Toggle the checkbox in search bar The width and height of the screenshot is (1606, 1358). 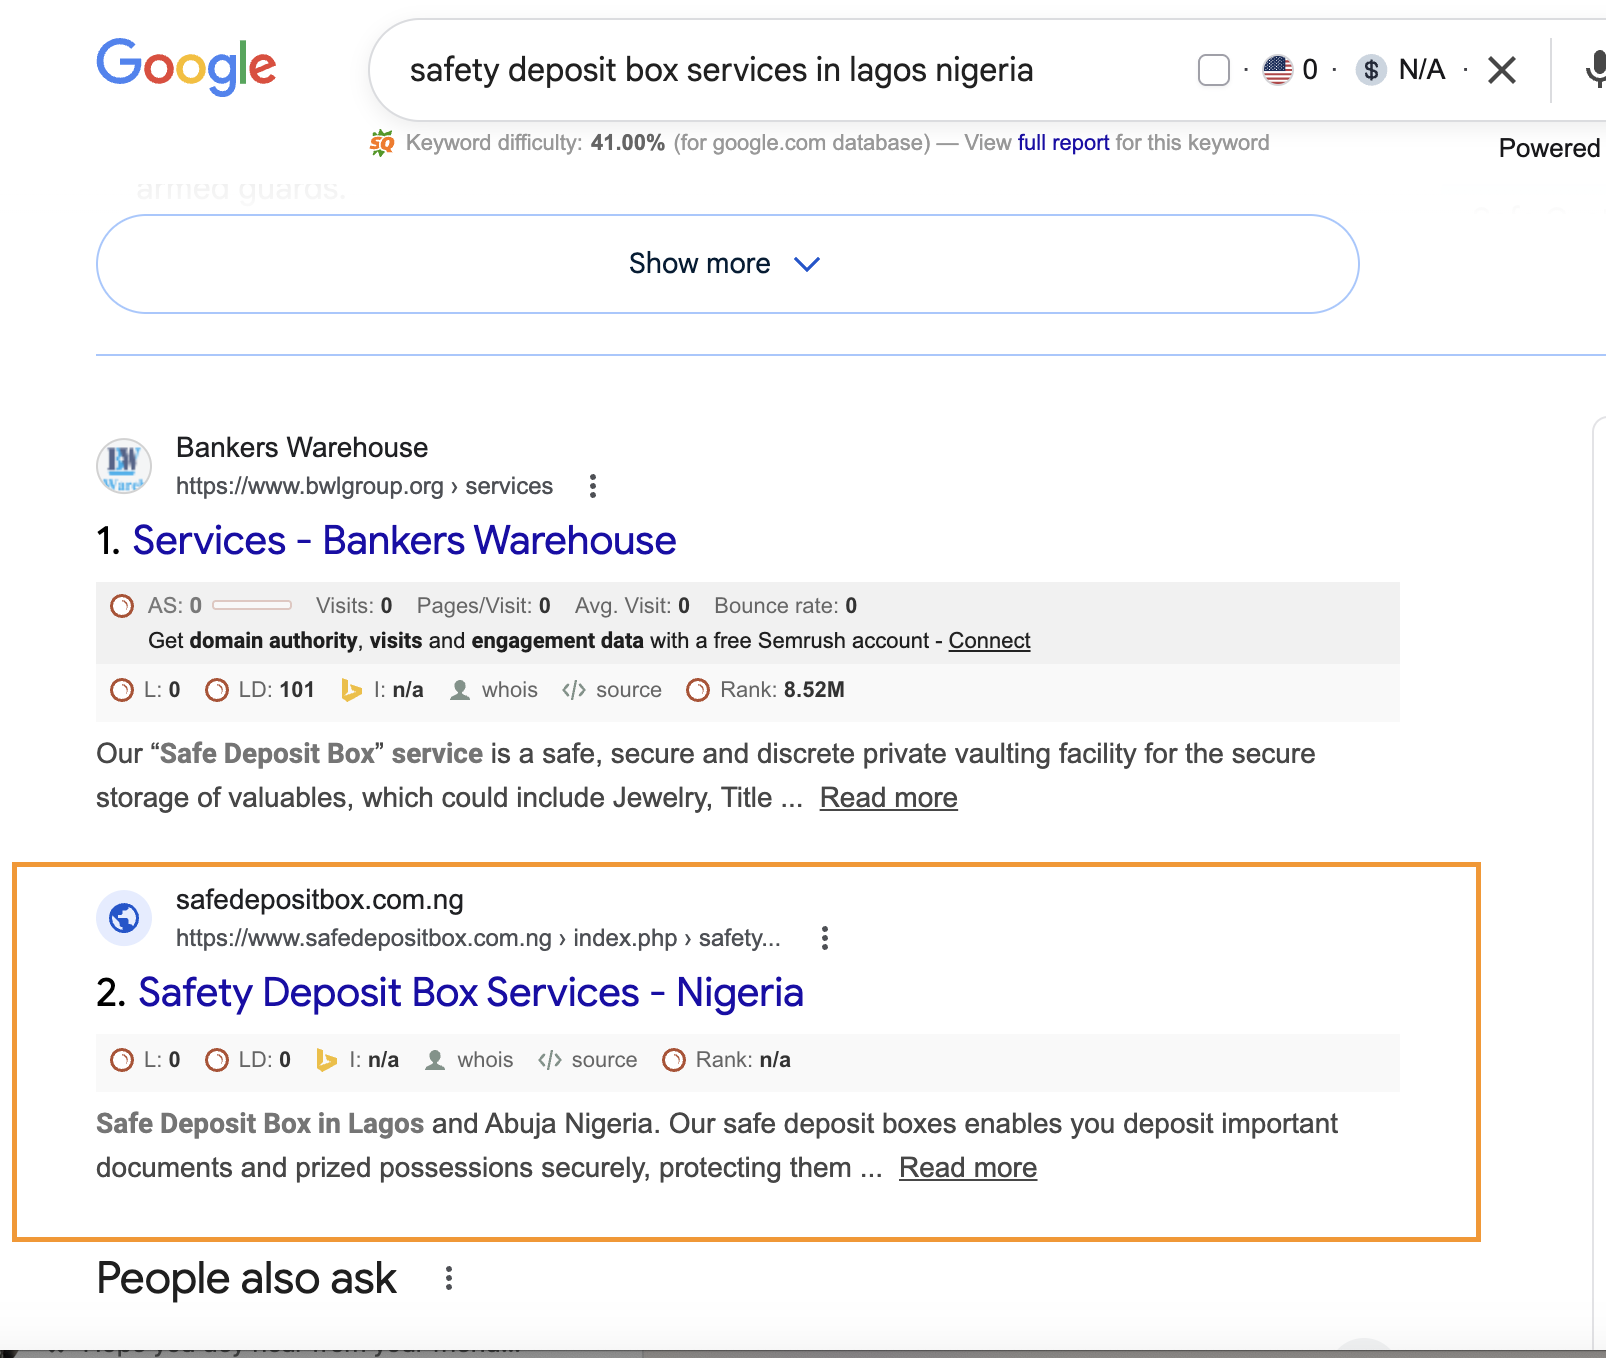point(1213,70)
